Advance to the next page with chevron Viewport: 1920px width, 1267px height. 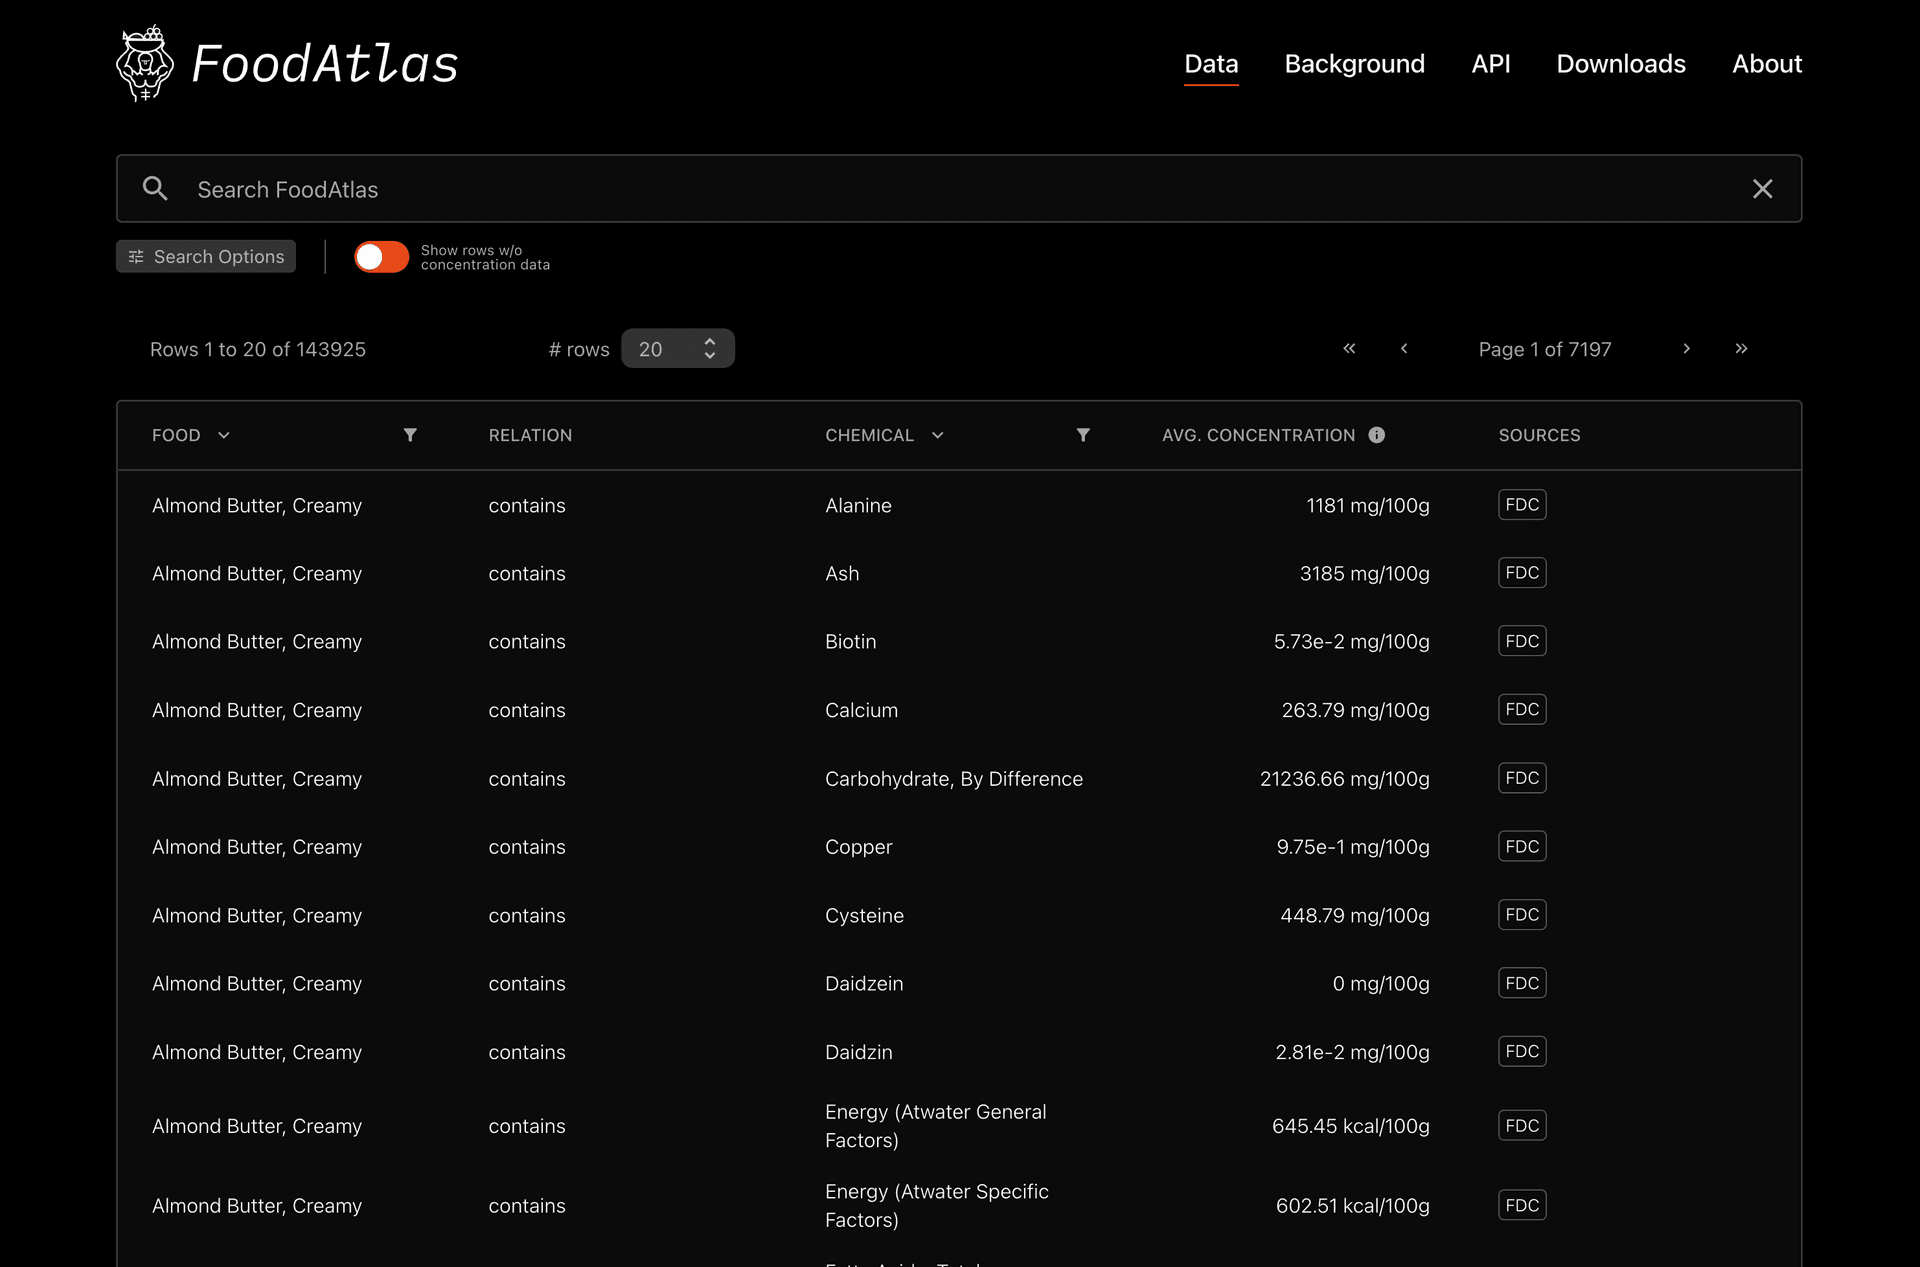coord(1686,349)
